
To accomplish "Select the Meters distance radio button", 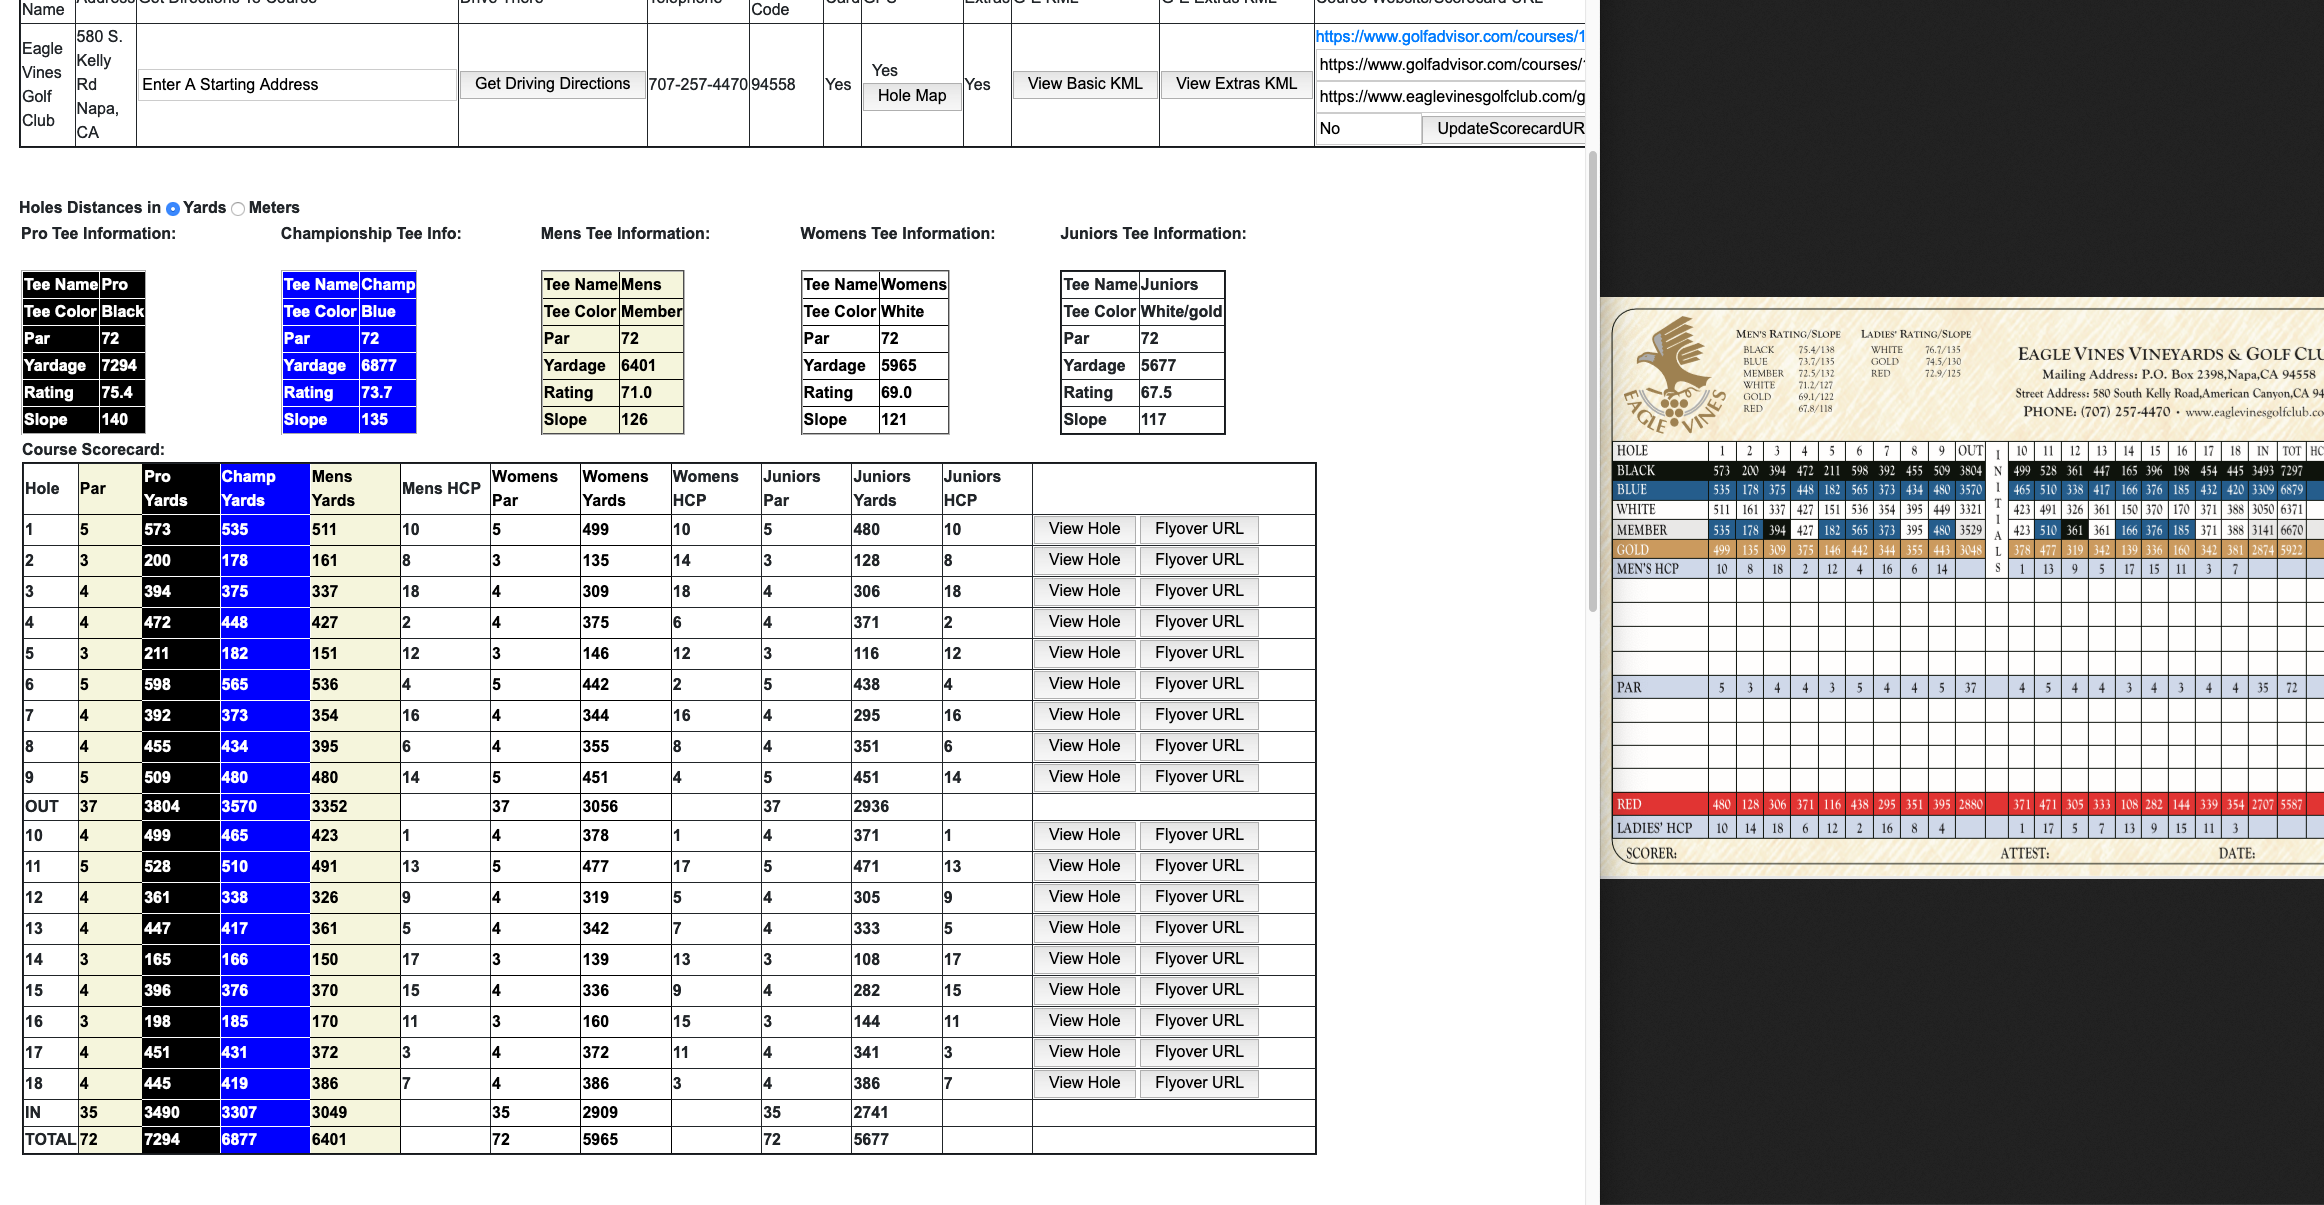I will [238, 208].
